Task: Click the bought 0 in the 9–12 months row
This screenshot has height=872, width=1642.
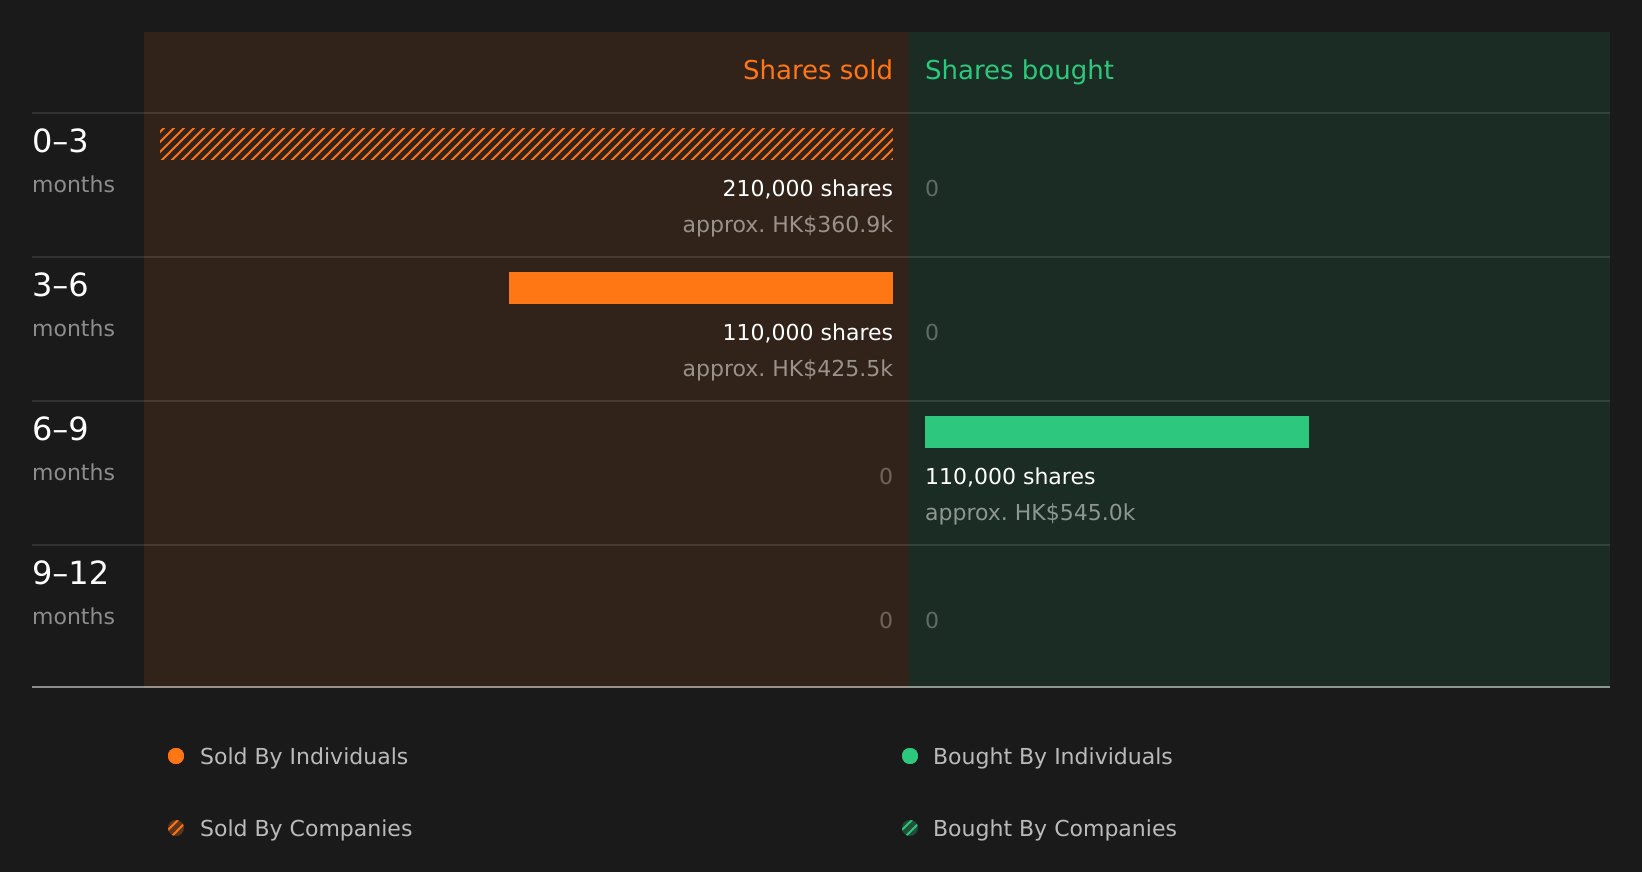Action: [x=932, y=620]
